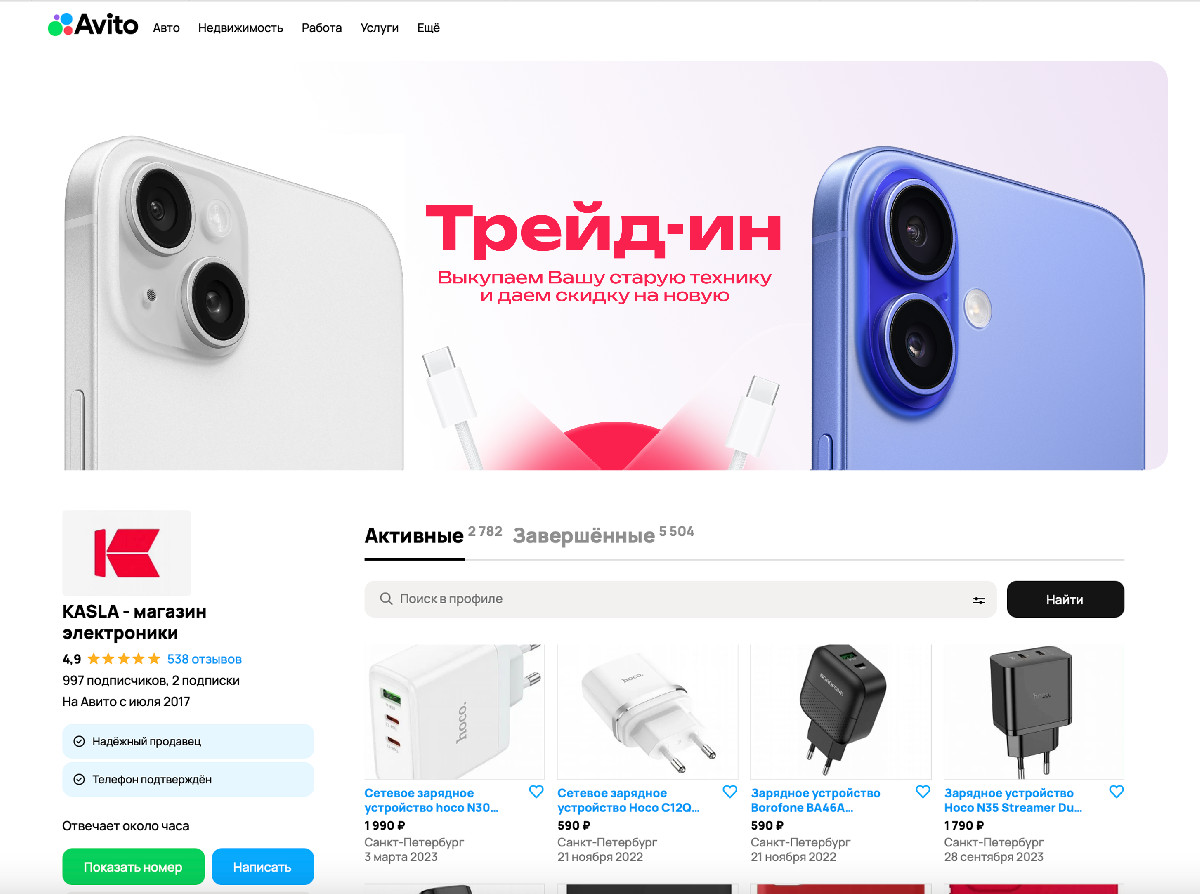The width and height of the screenshot is (1200, 894).
Task: Click the five-star rating icons
Action: [x=123, y=659]
